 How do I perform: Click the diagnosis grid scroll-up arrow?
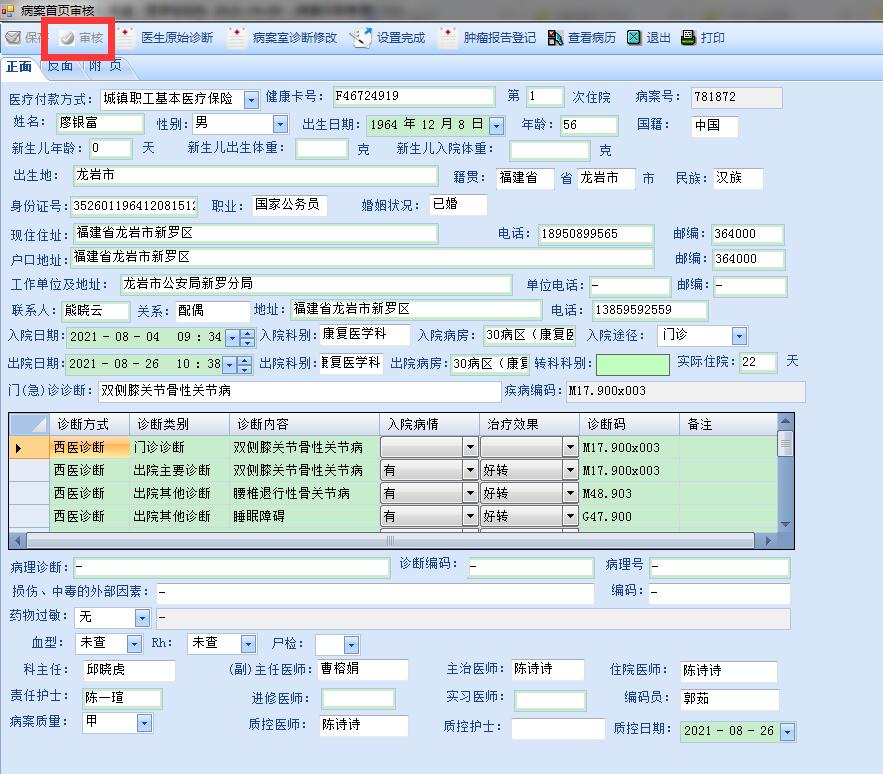[785, 421]
